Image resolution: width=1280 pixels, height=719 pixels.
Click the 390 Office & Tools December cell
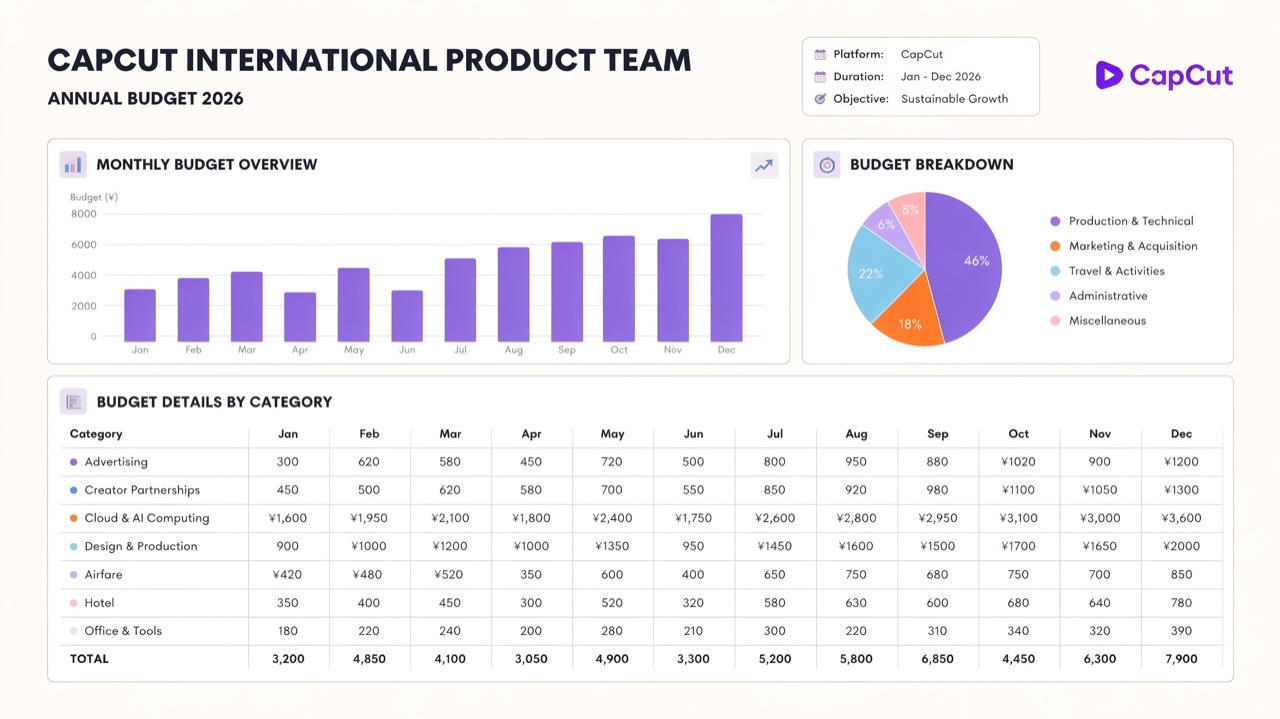click(x=1182, y=631)
